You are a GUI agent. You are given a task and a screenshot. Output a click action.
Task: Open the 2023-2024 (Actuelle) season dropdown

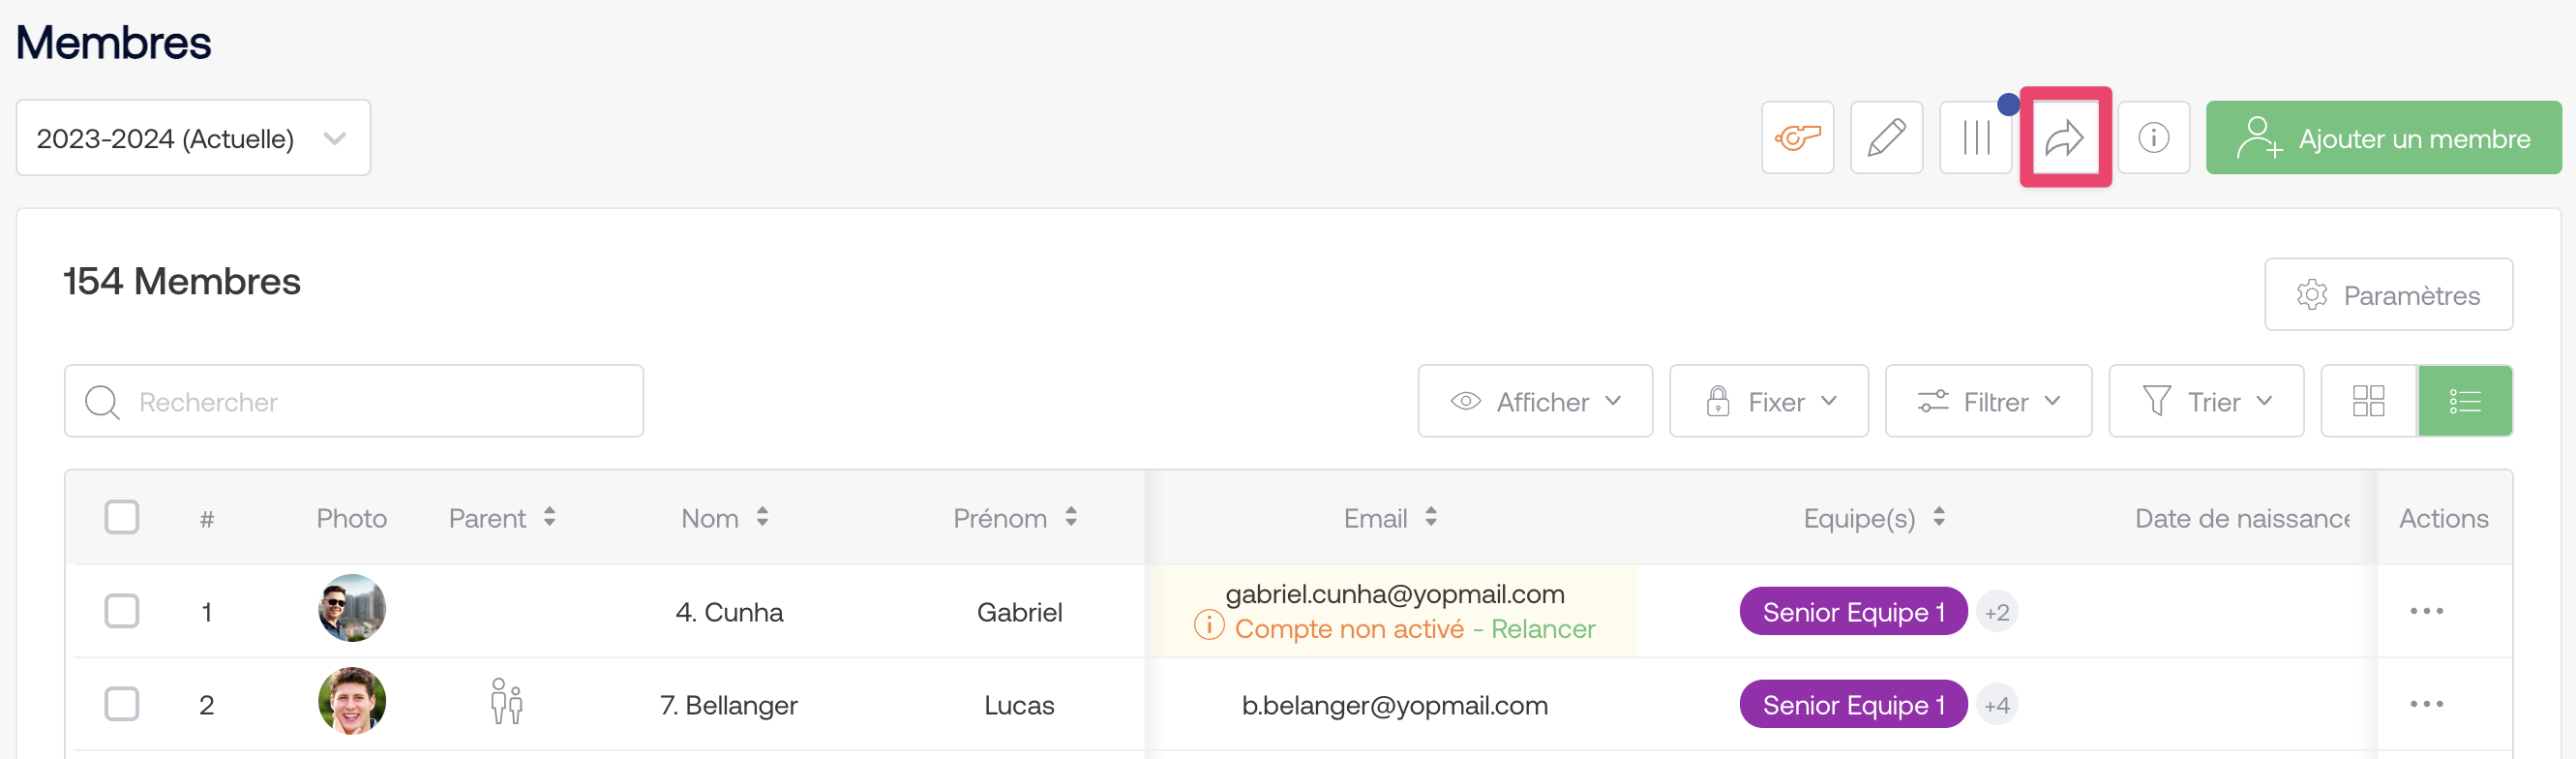193,138
